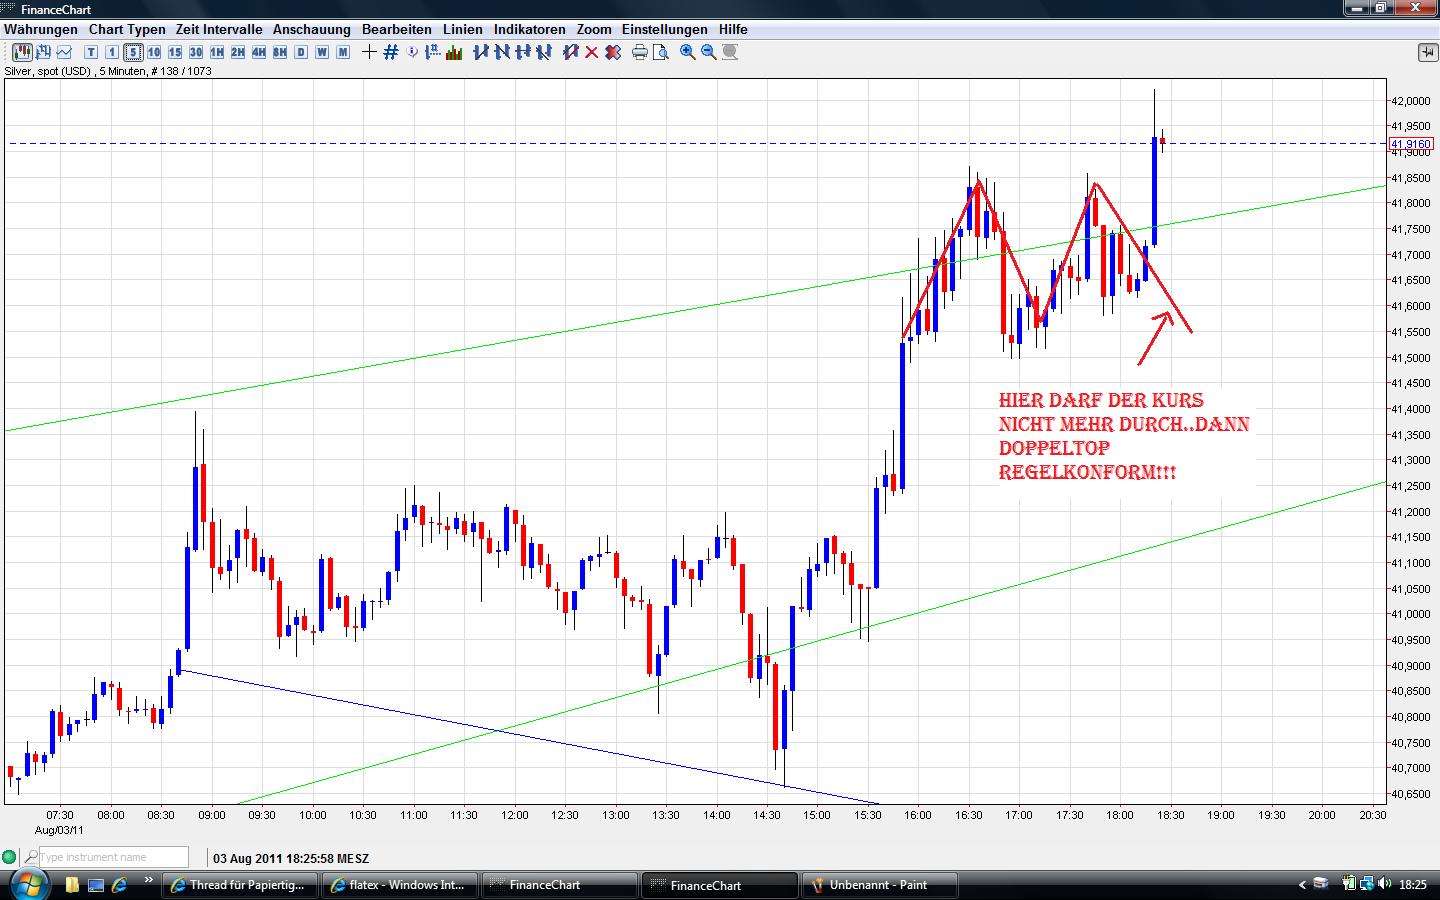Click the pin button at toolbar right
Viewport: 1440px width, 900px height.
1426,52
